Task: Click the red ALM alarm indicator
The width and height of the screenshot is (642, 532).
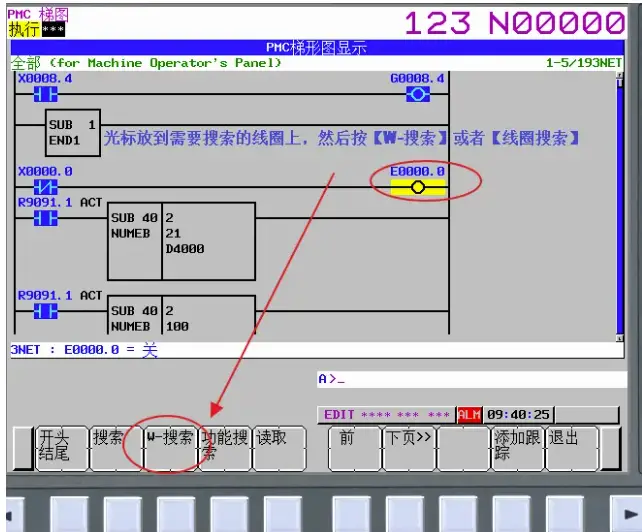Action: 469,415
